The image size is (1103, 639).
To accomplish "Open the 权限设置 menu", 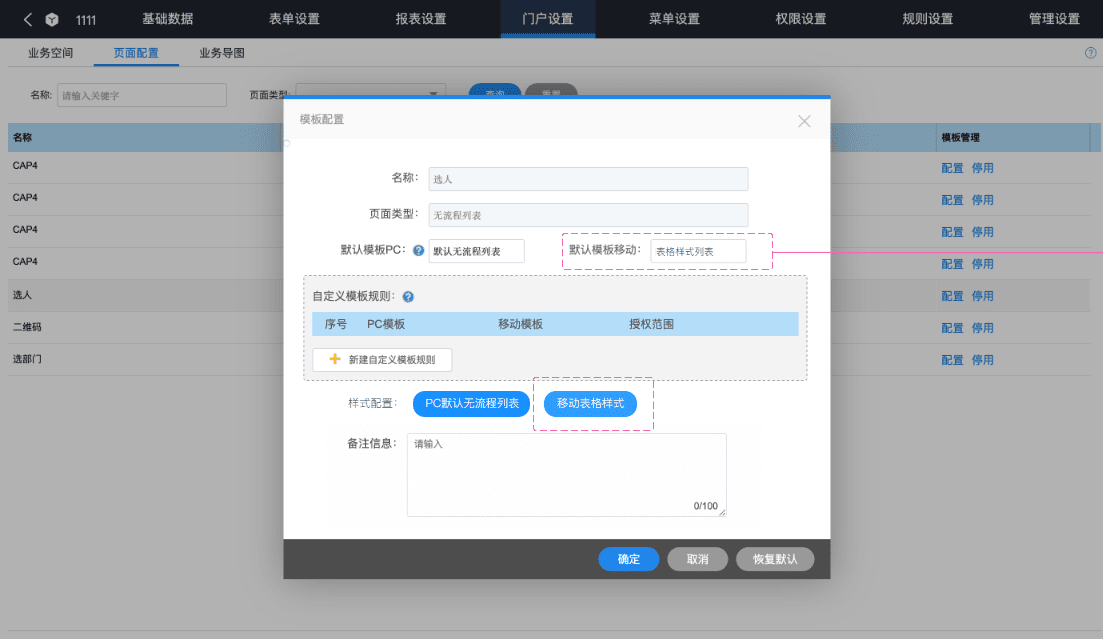I will (x=801, y=19).
